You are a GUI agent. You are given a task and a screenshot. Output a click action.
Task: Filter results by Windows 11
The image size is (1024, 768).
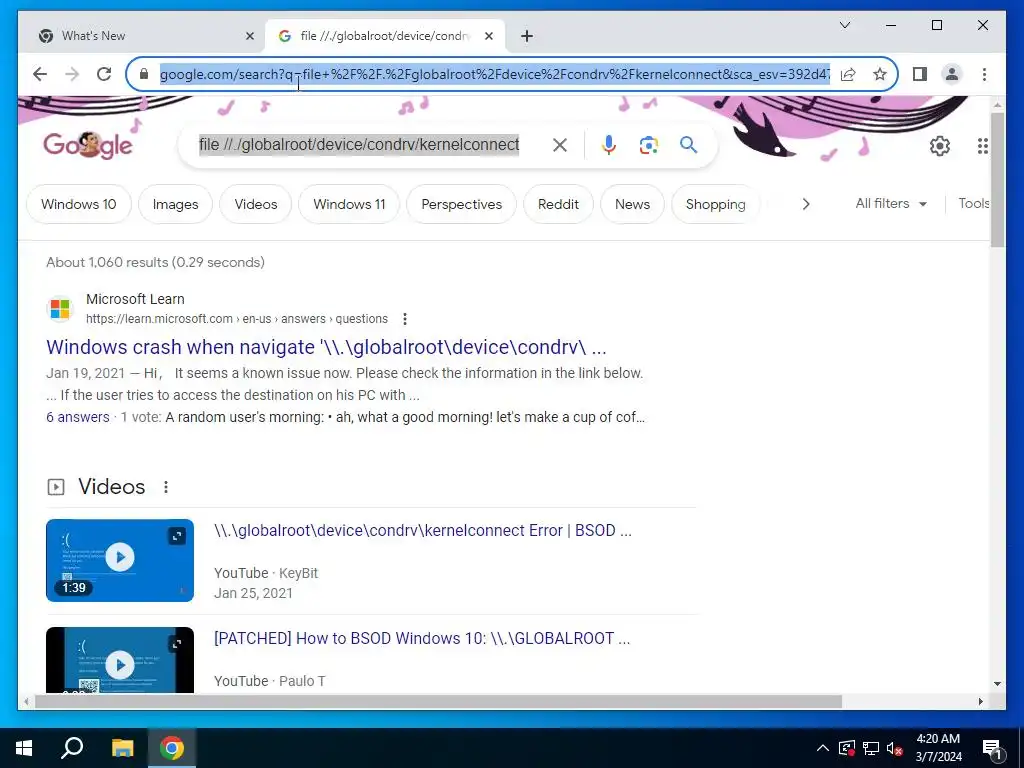point(349,204)
